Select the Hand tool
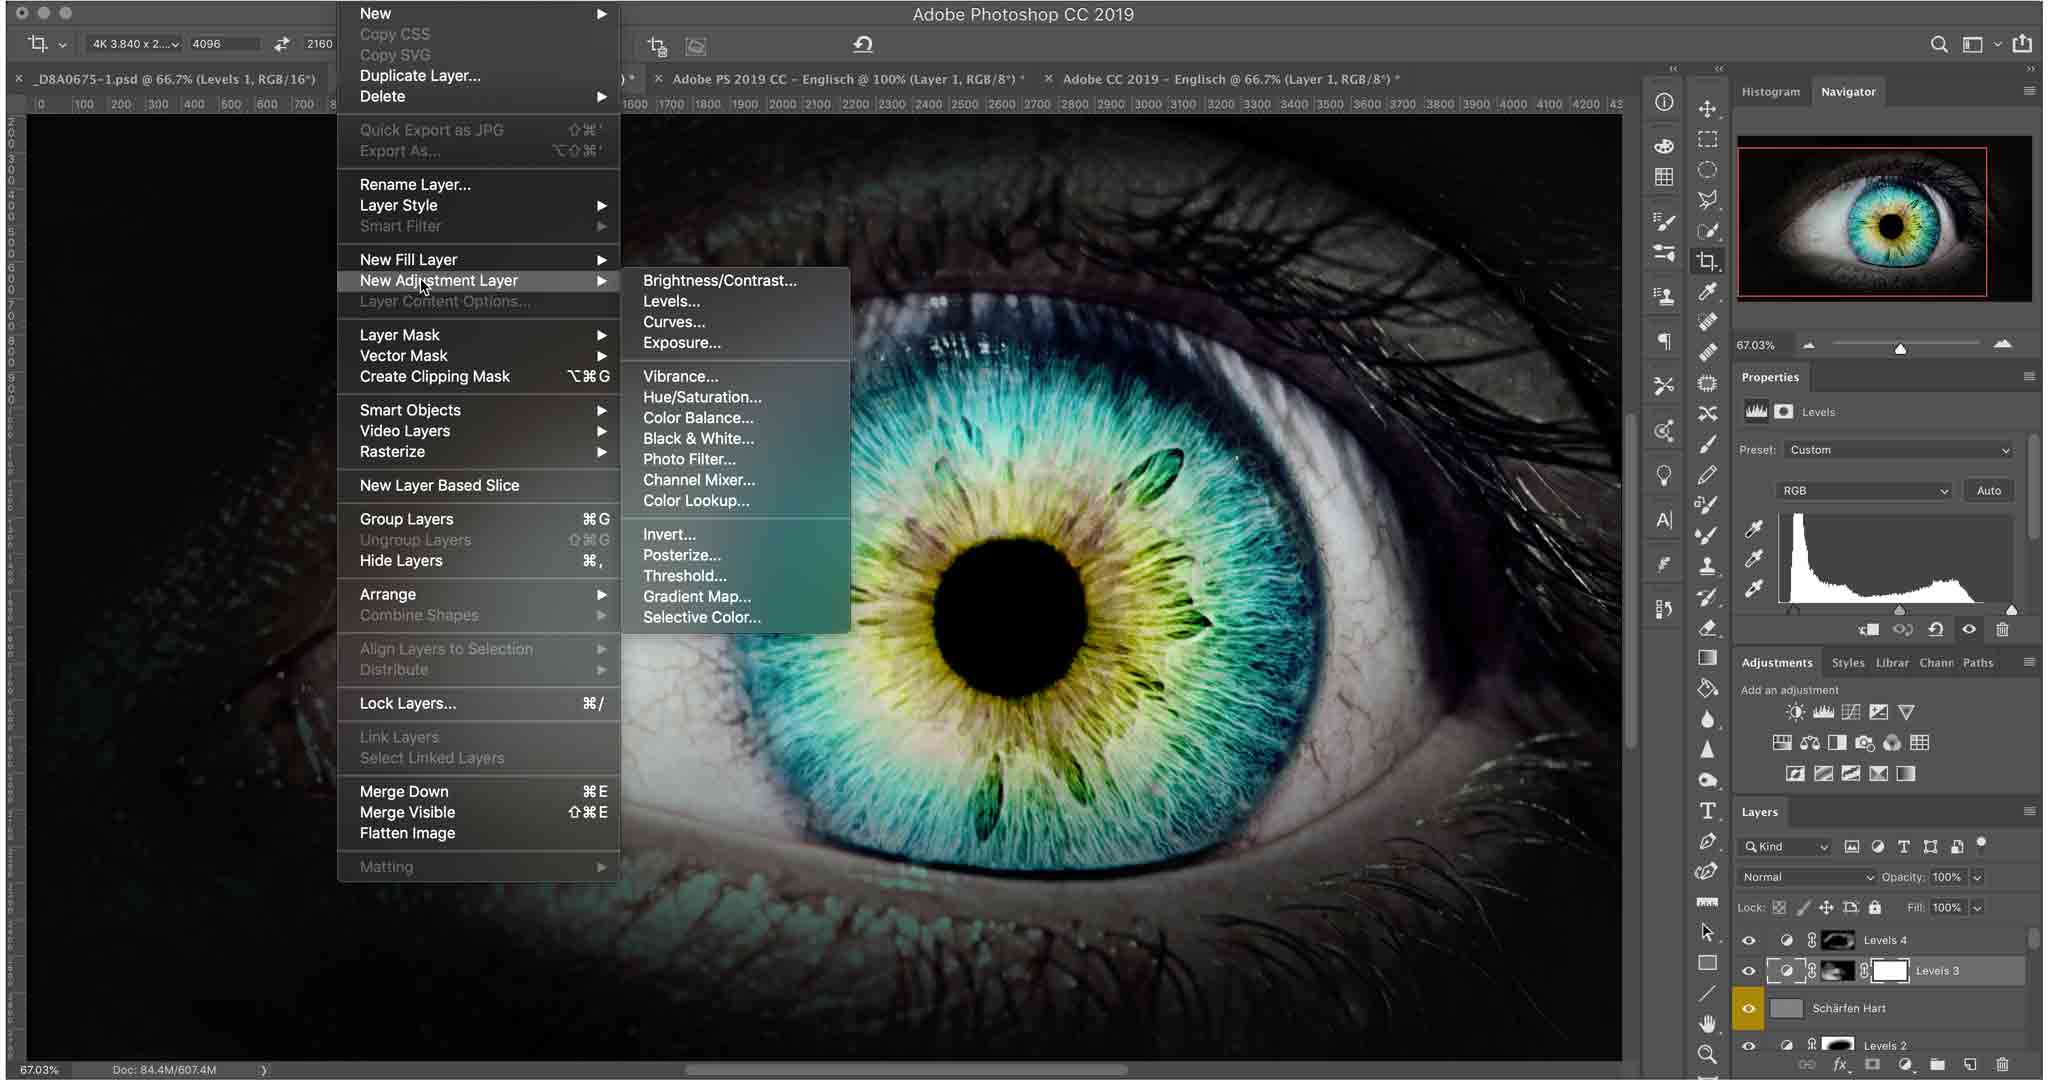The height and width of the screenshot is (1080, 2048). point(1707,1023)
